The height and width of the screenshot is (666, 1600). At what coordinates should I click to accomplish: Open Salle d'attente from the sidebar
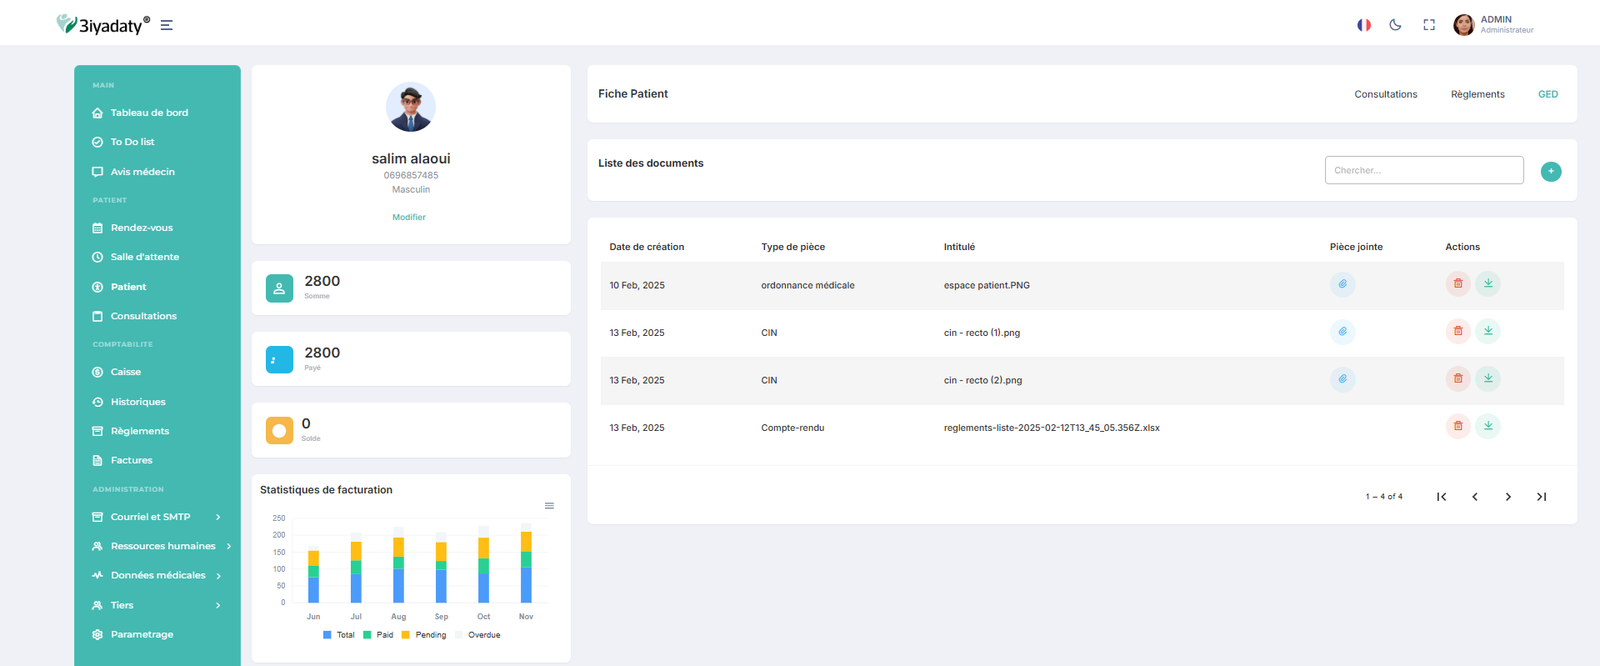(x=144, y=257)
